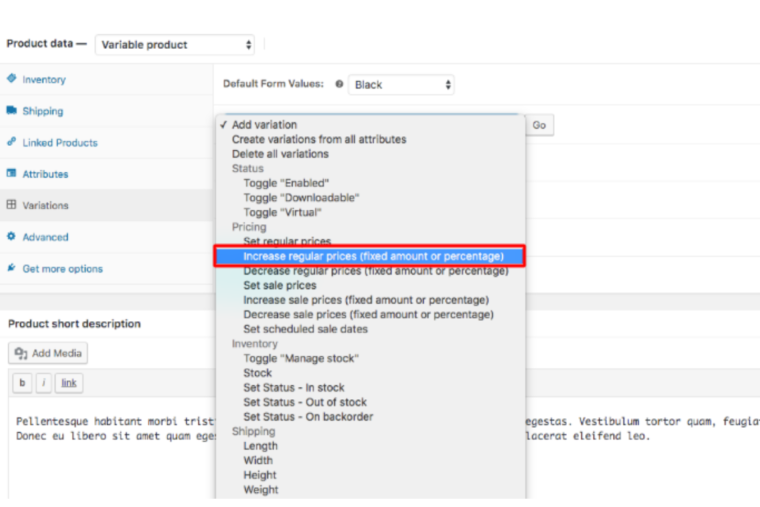Select the Stock option
Viewport: 760px width, 507px height.
[x=370, y=373]
